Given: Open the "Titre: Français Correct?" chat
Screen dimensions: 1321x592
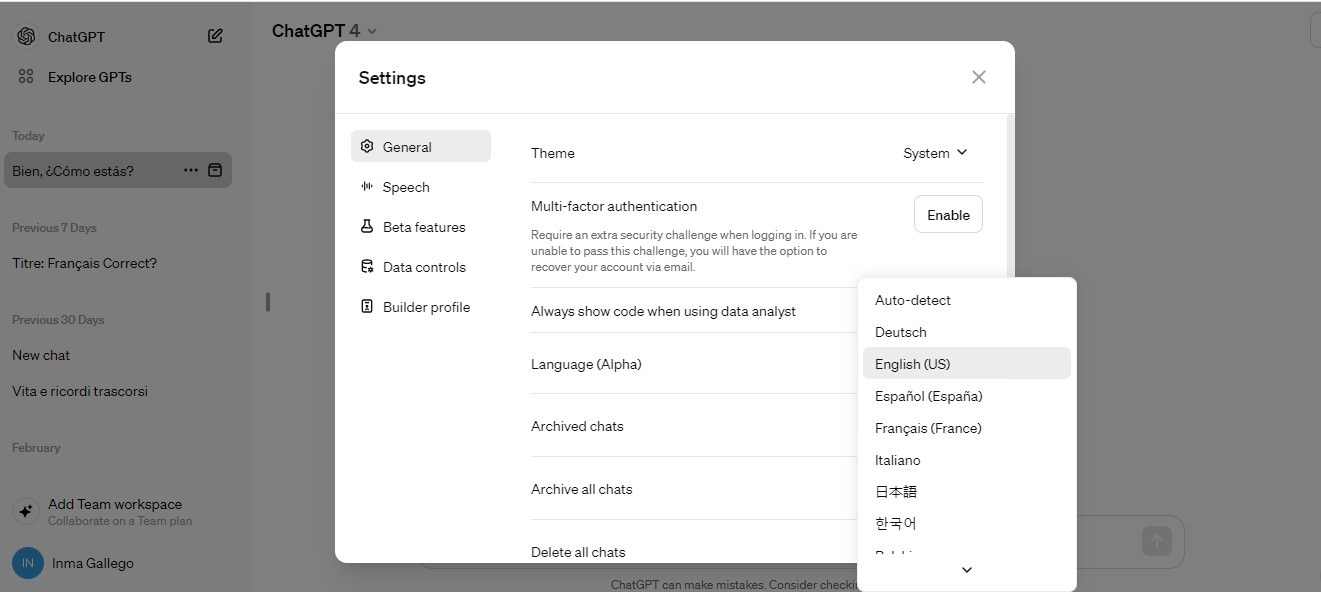Looking at the screenshot, I should coord(118,263).
